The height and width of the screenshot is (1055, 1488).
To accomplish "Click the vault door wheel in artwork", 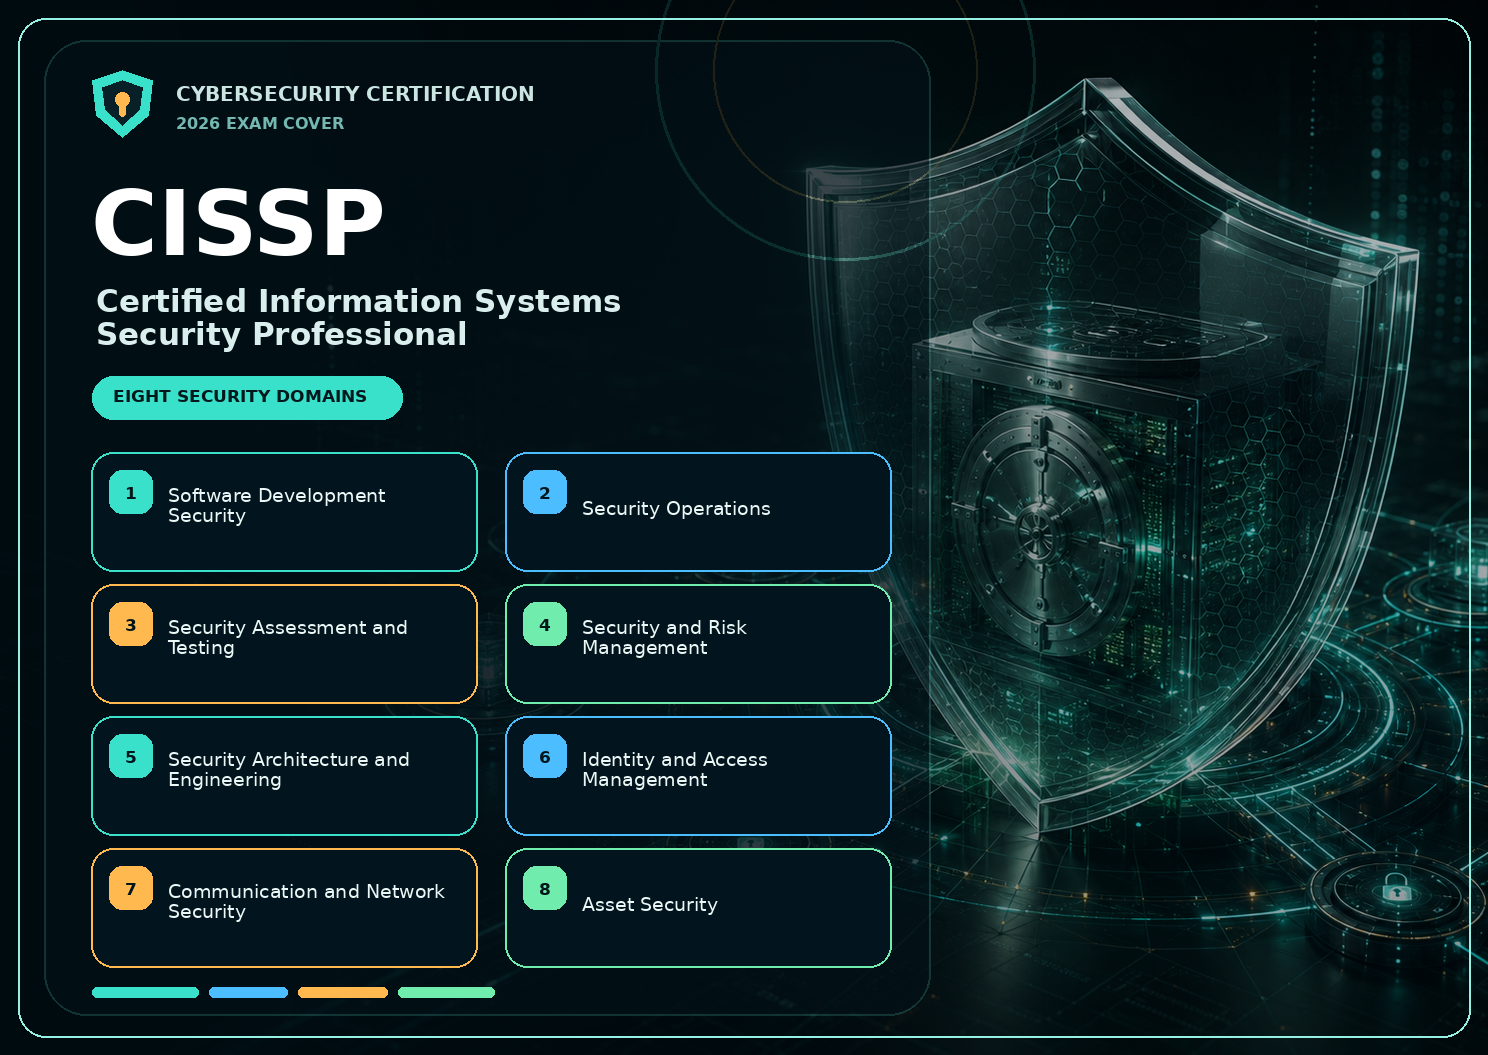I will pos(1040,530).
